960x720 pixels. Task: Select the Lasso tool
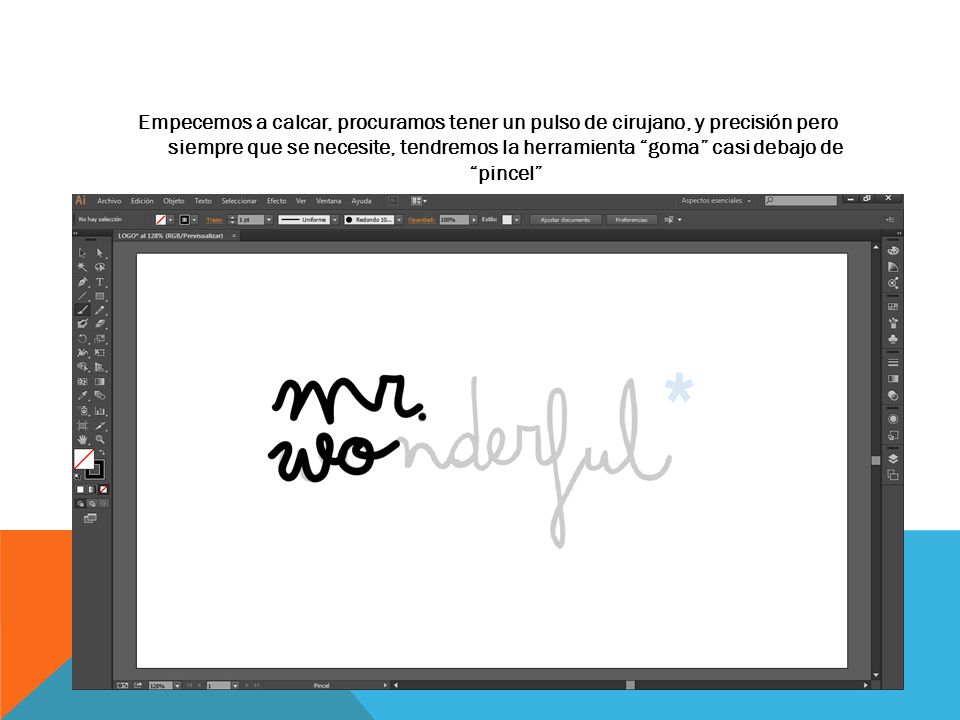pos(100,267)
